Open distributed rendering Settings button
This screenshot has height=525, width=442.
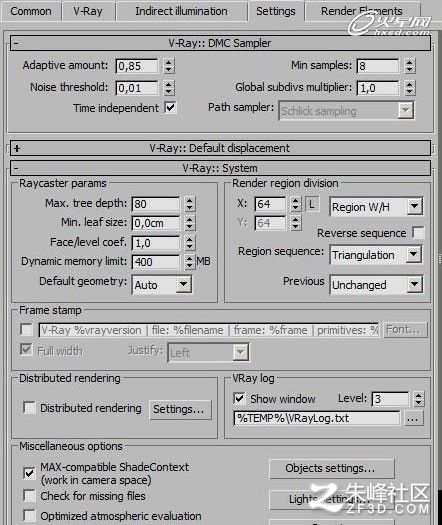pyautogui.click(x=180, y=409)
